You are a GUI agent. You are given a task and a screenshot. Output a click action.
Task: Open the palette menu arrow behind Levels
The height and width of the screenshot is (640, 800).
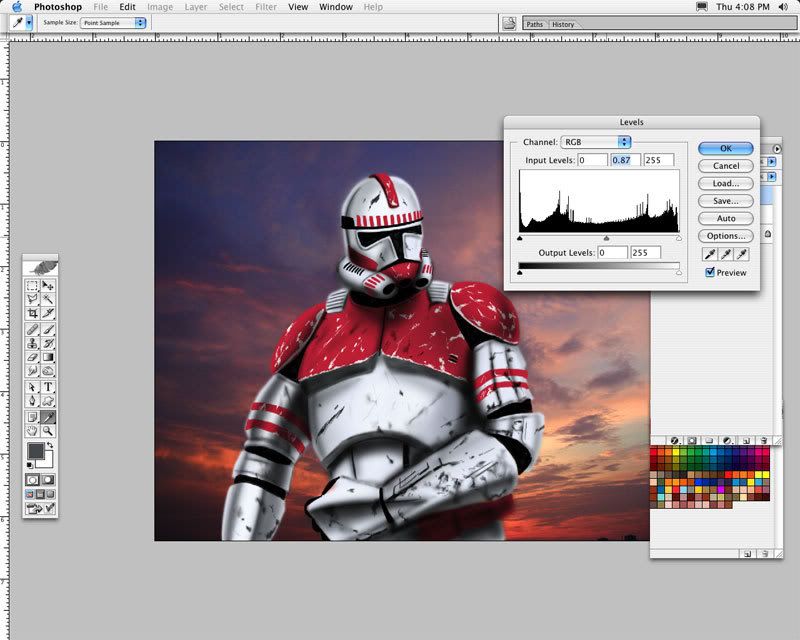(x=777, y=149)
